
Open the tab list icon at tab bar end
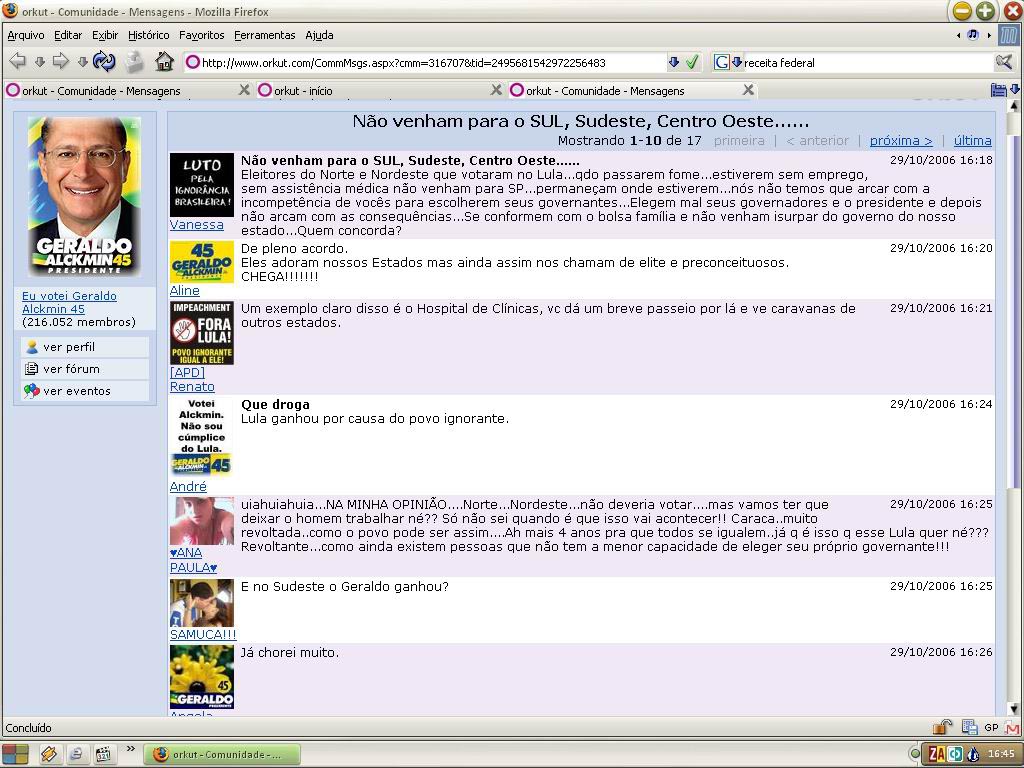pyautogui.click(x=999, y=90)
